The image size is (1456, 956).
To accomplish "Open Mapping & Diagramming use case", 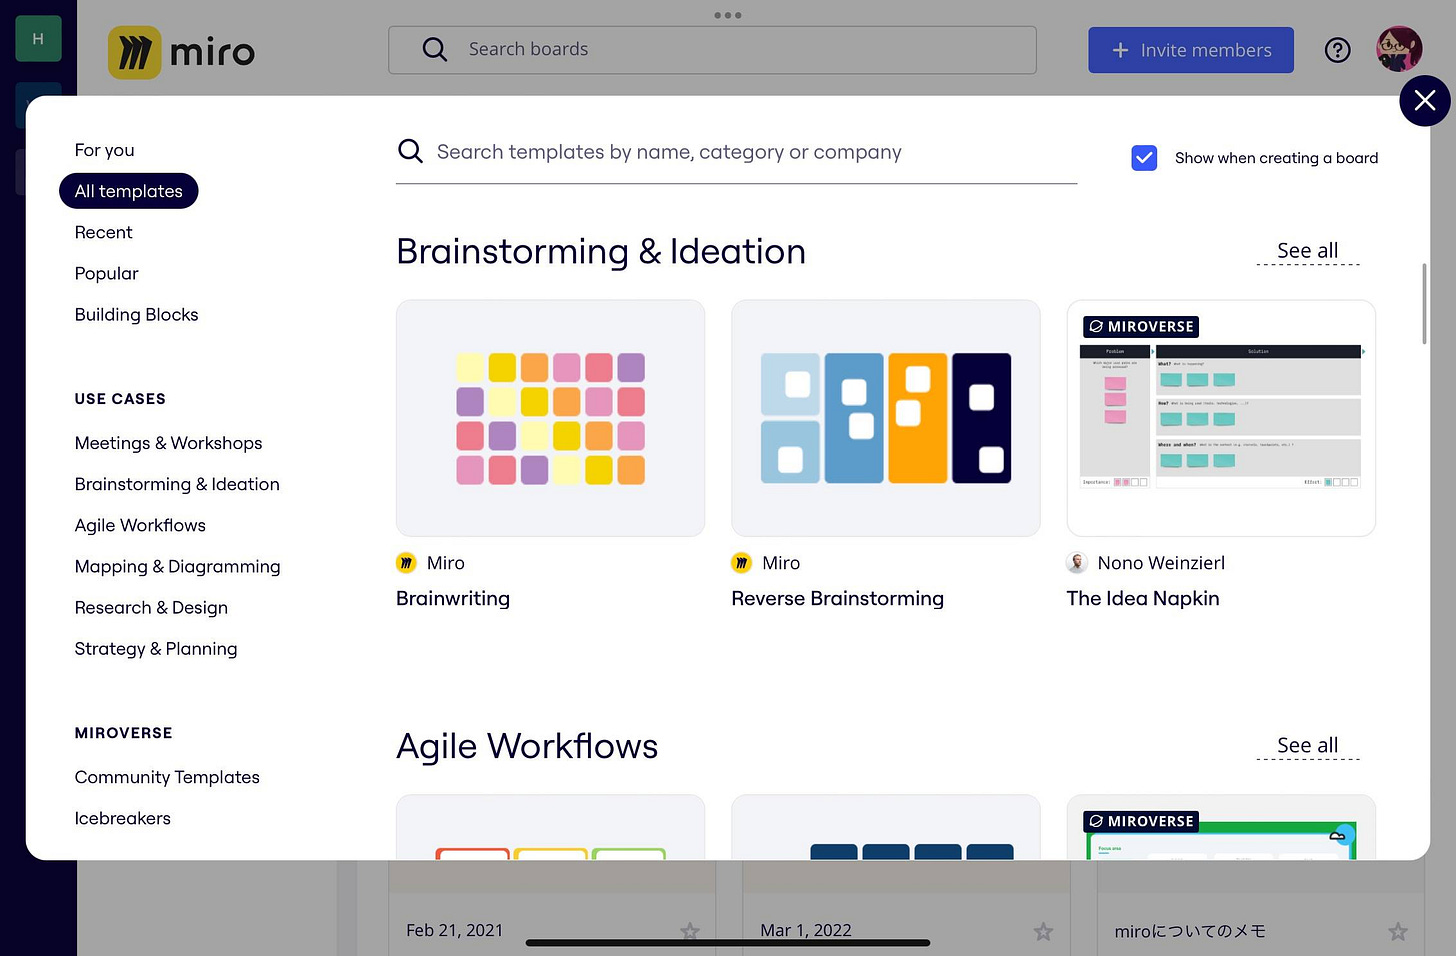I will click(177, 566).
